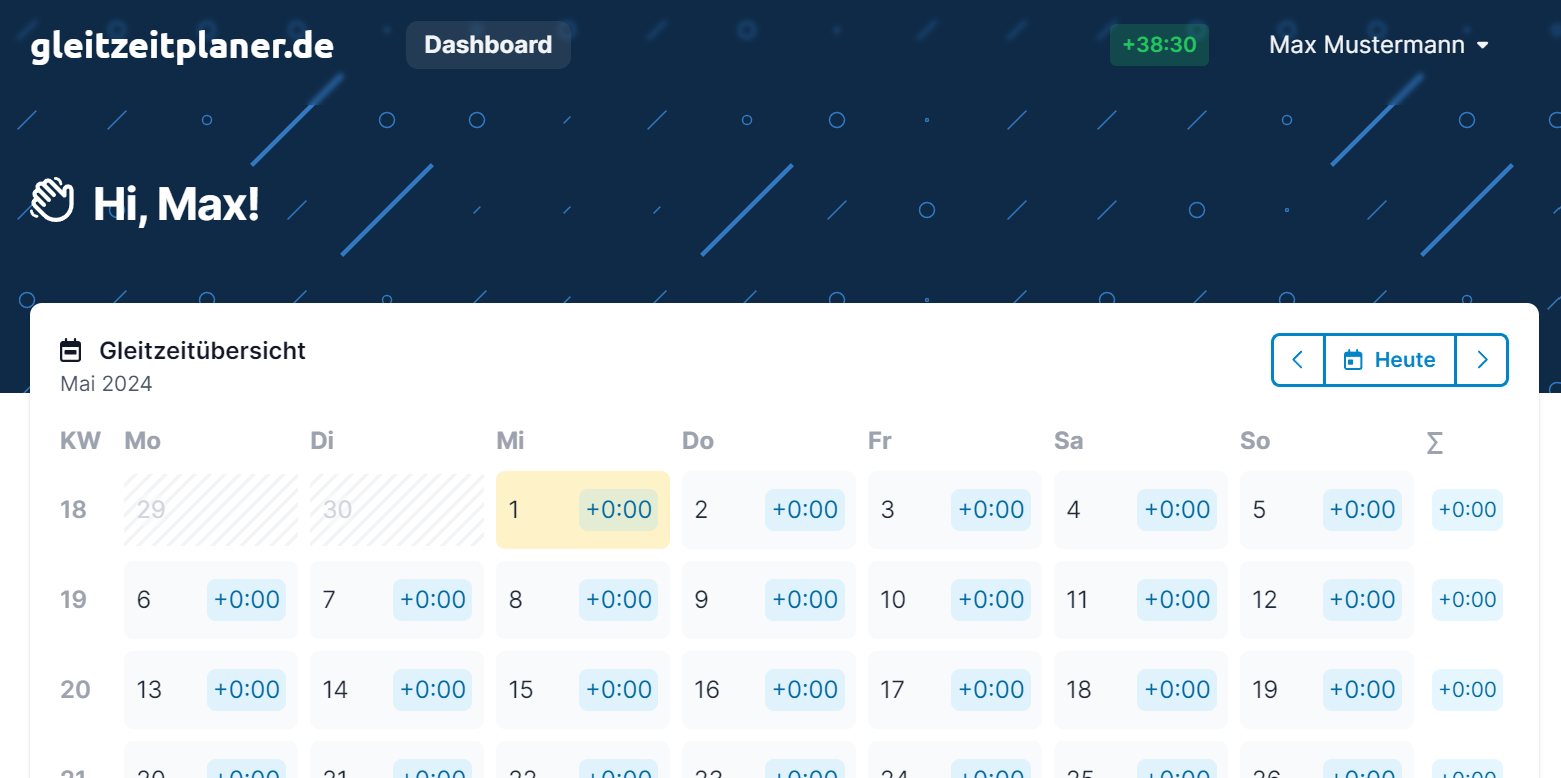Click the next month chevron arrow
This screenshot has width=1561, height=778.
click(x=1482, y=360)
